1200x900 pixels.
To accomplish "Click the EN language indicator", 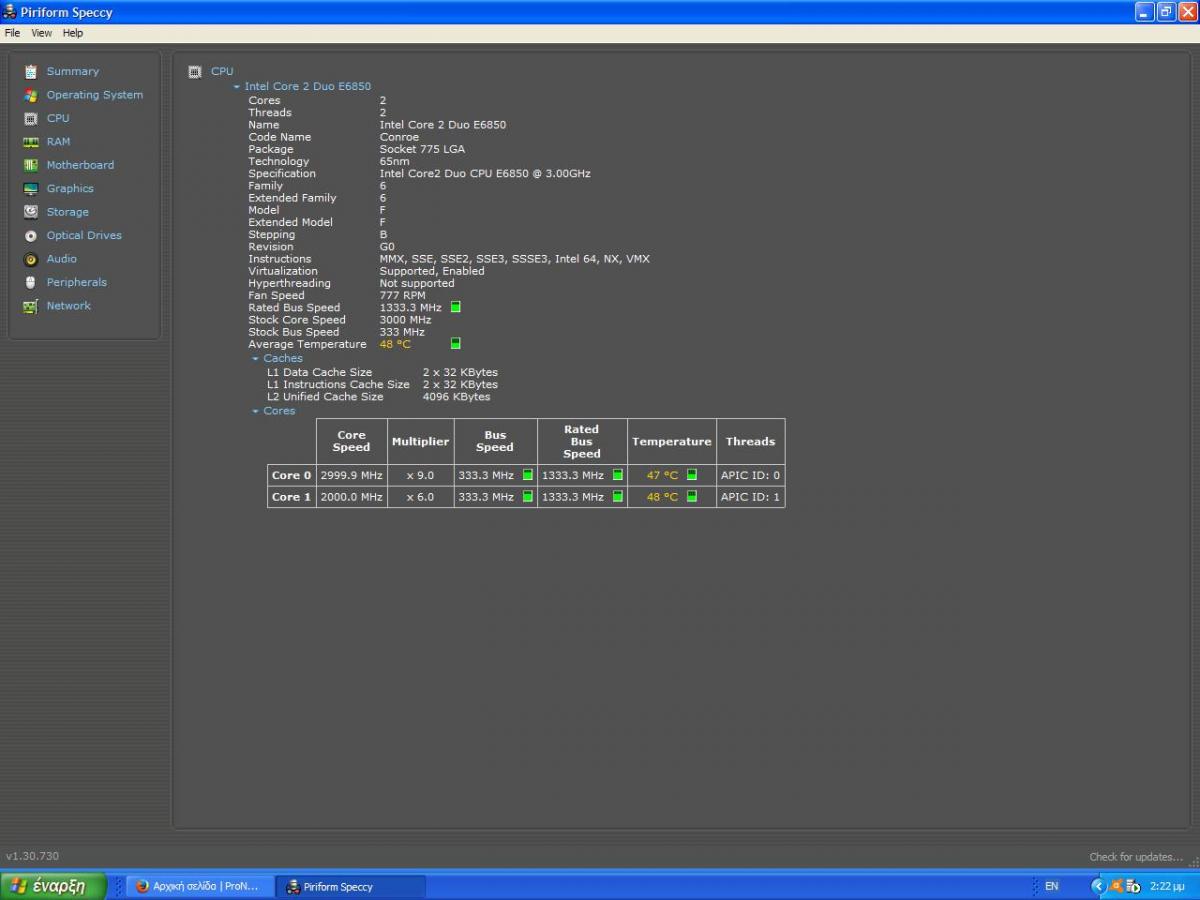I will click(1051, 886).
